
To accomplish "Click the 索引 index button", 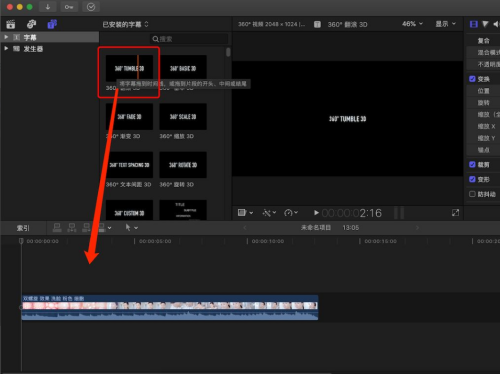I will click(x=23, y=228).
